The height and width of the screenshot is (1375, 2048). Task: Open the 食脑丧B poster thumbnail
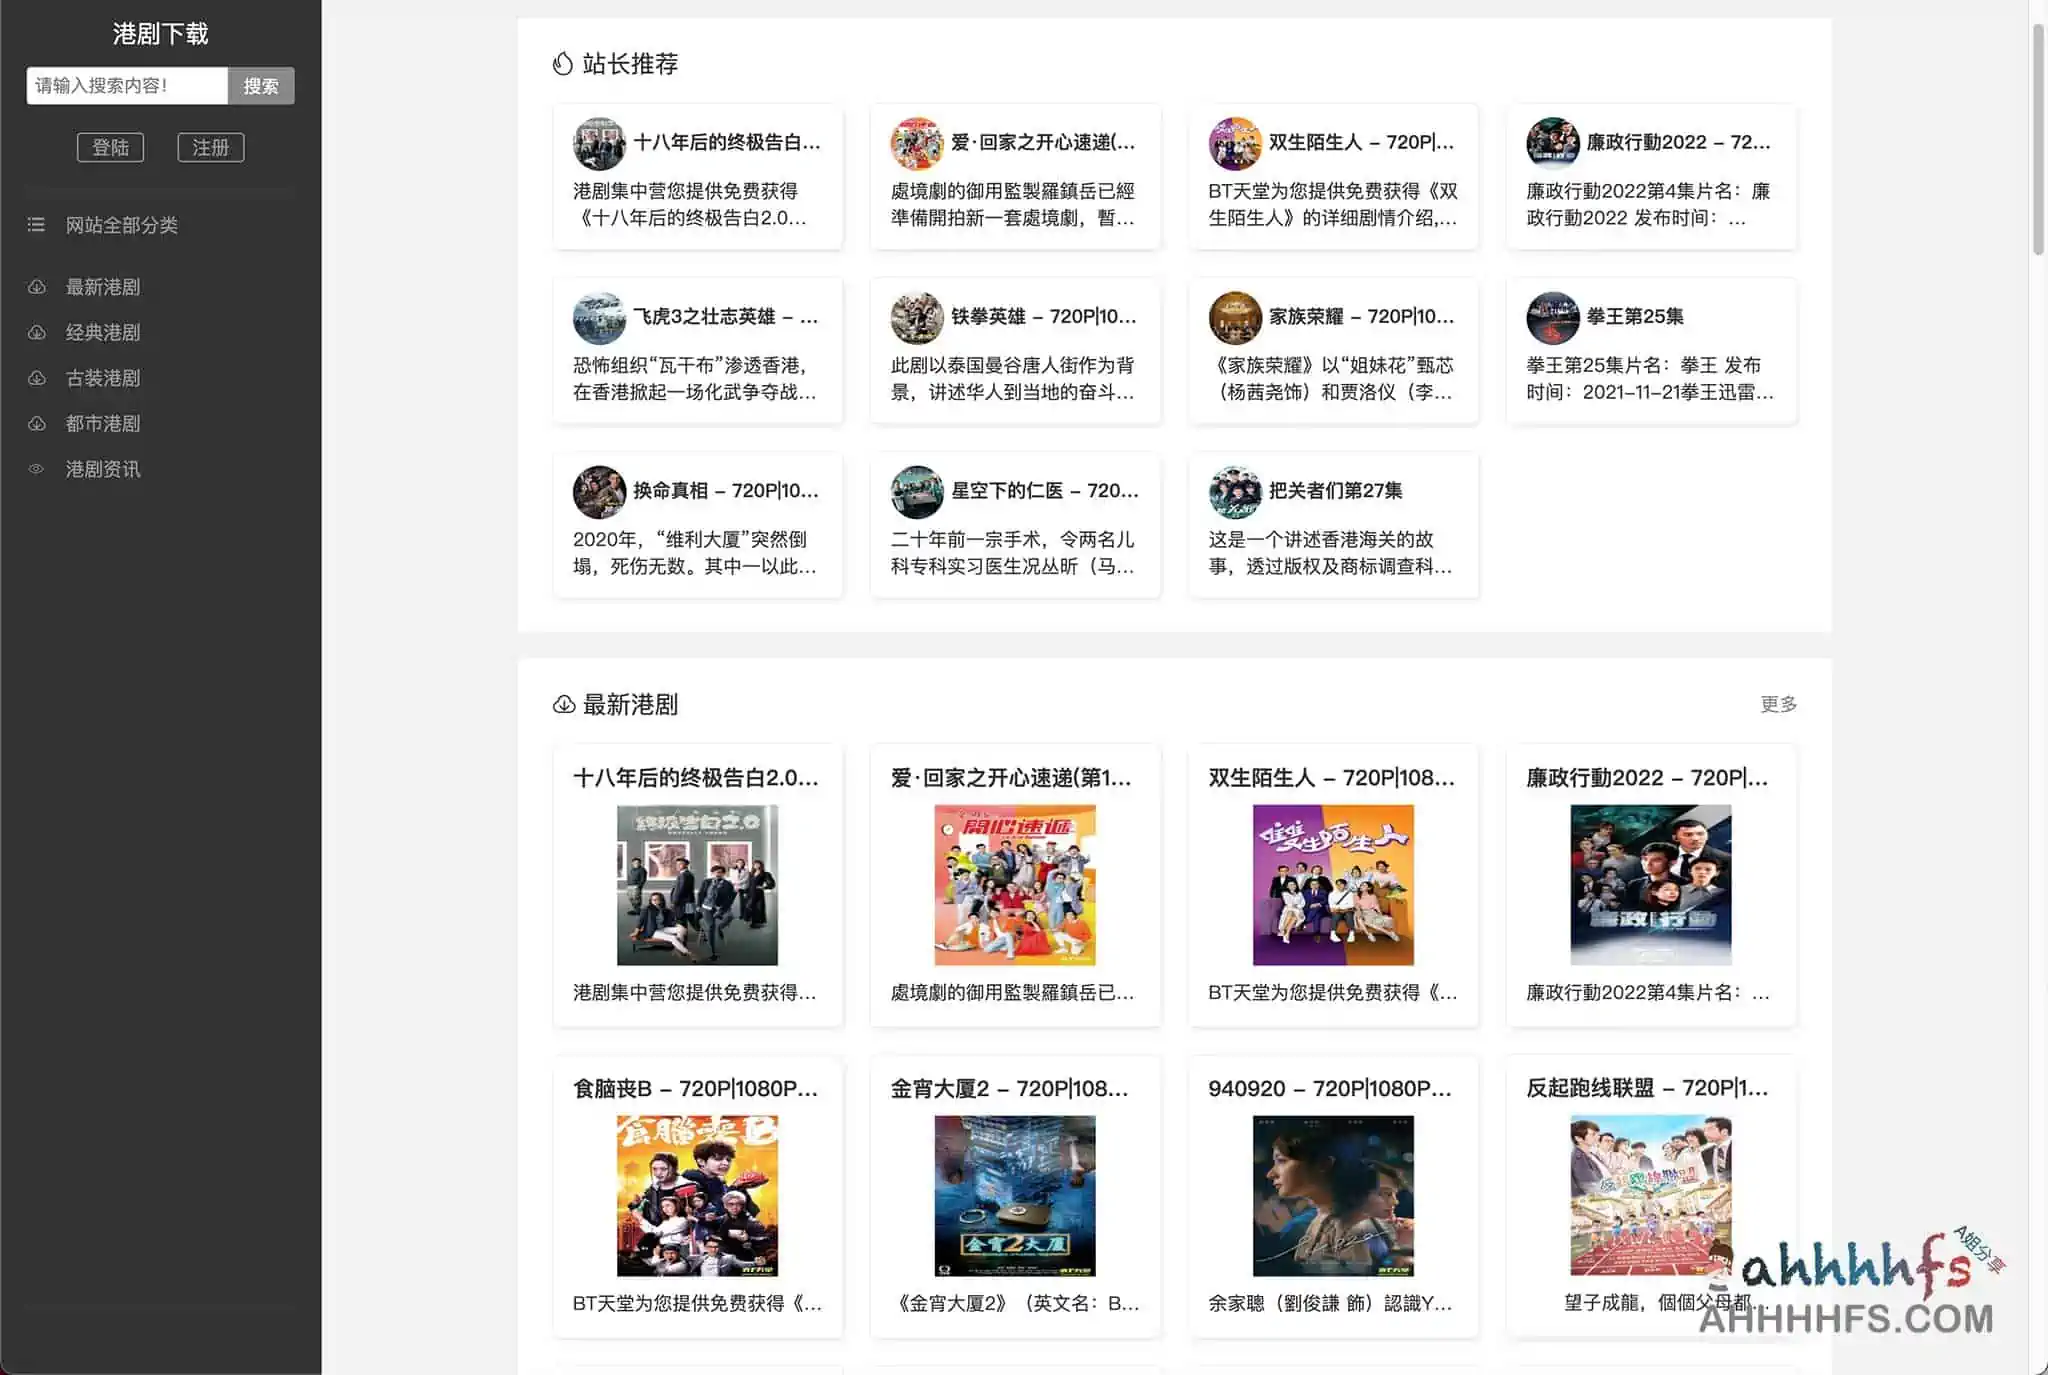[698, 1193]
